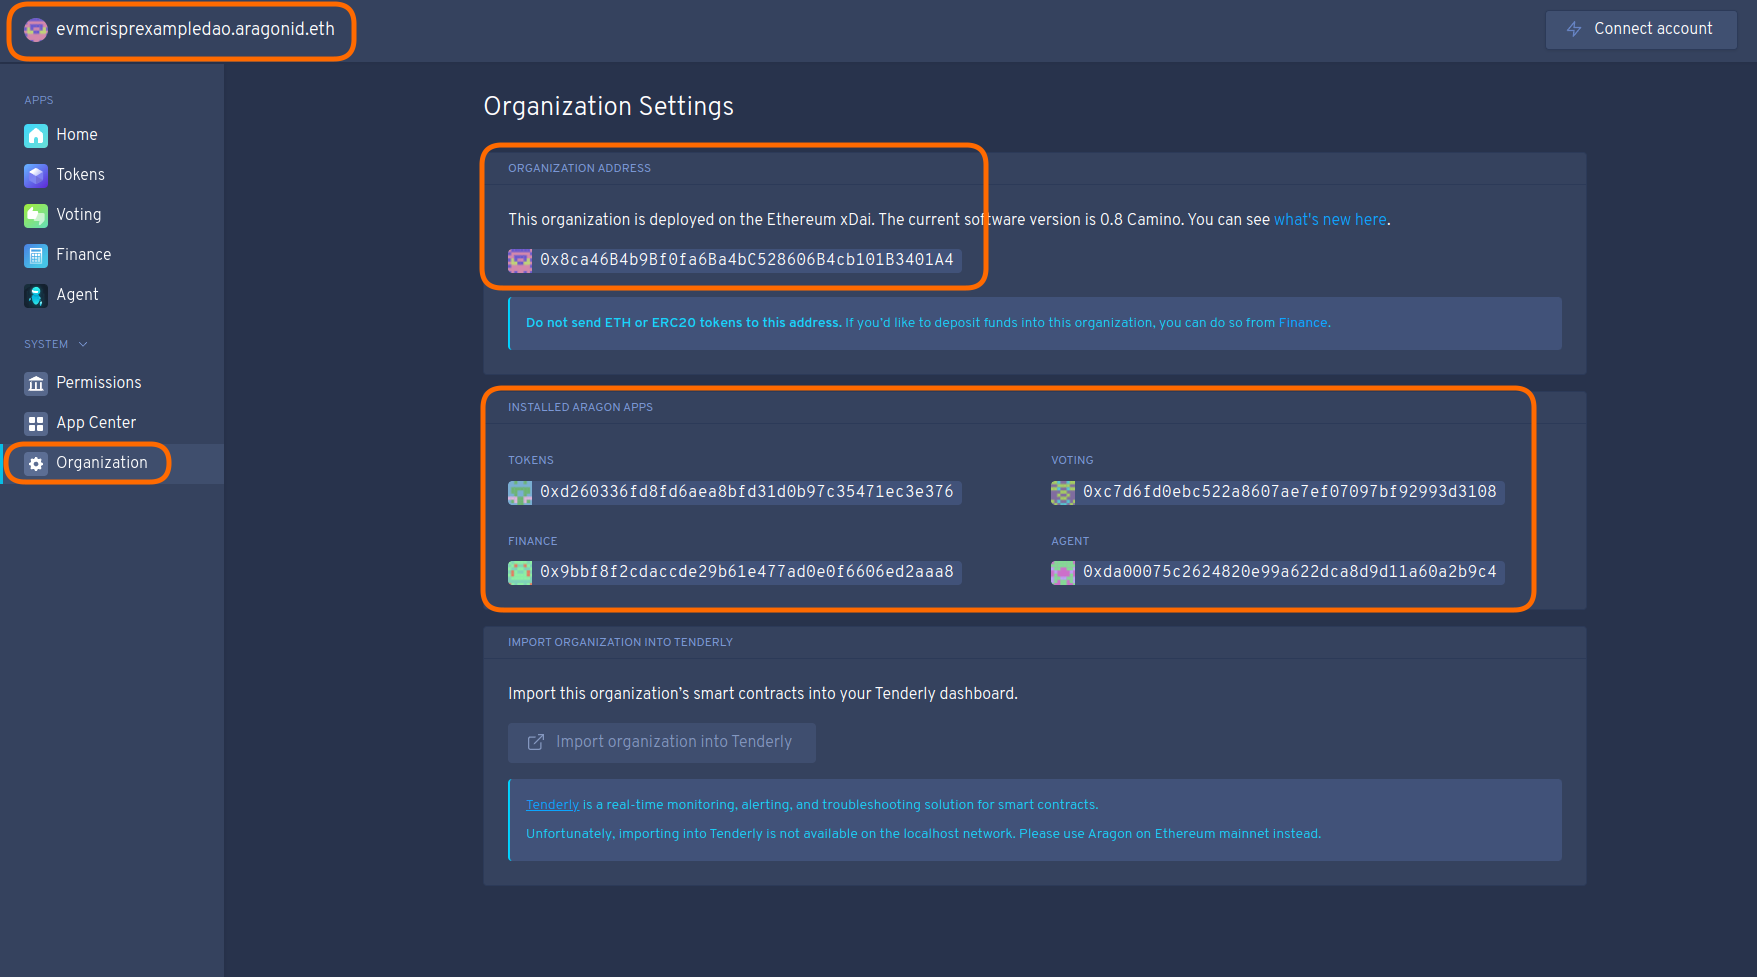Click the Agent address identicon
This screenshot has width=1757, height=977.
[x=1063, y=572]
